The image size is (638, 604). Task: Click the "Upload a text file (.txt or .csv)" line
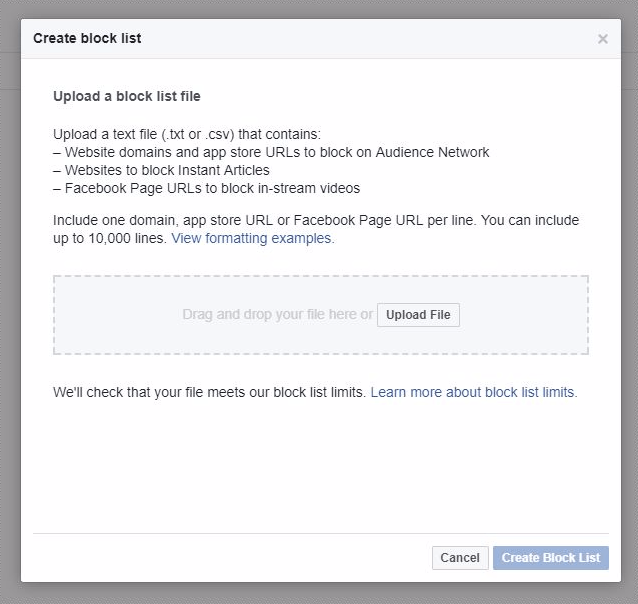point(187,134)
